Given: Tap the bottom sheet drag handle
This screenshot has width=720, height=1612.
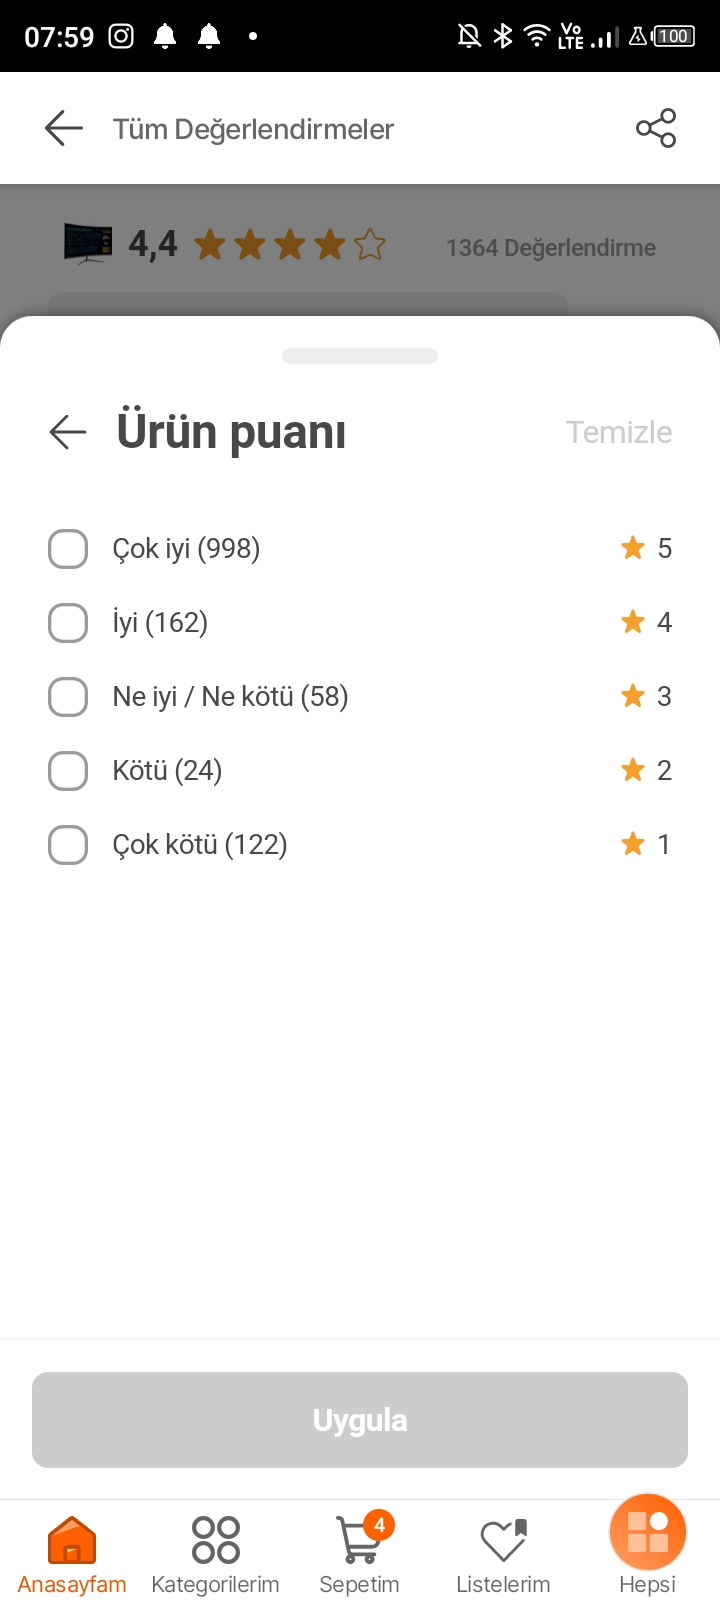Looking at the screenshot, I should tap(360, 356).
